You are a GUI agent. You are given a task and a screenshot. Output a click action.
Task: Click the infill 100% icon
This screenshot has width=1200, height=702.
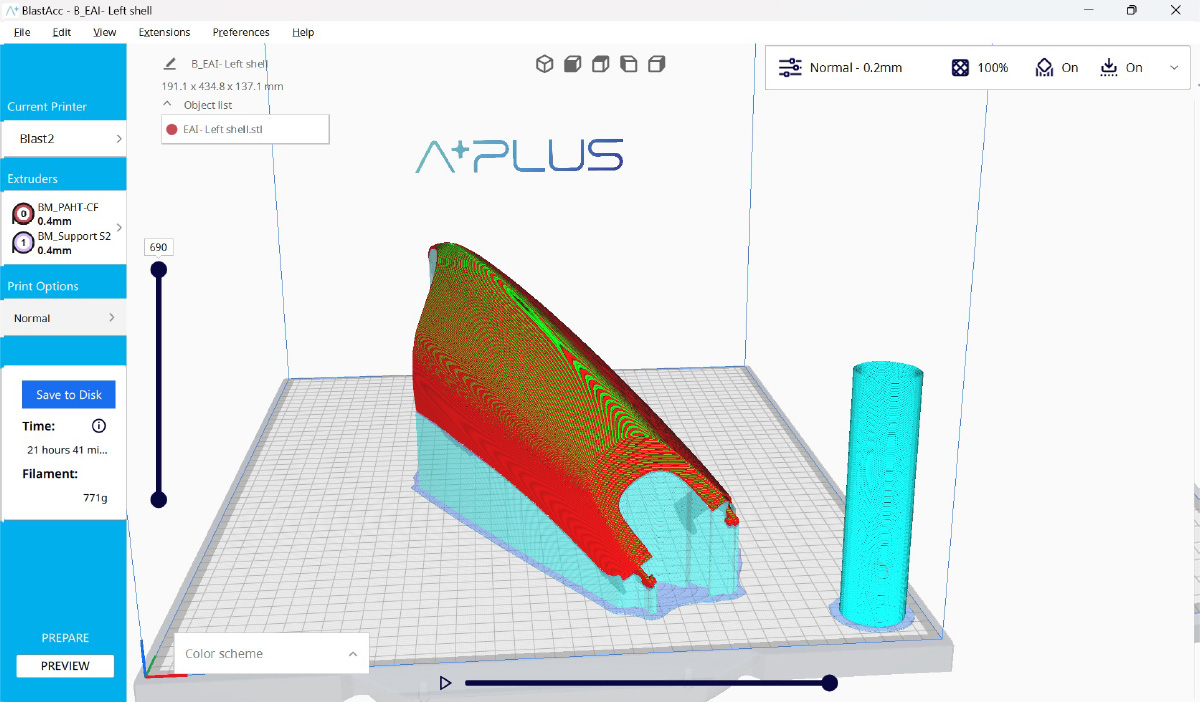pos(960,68)
